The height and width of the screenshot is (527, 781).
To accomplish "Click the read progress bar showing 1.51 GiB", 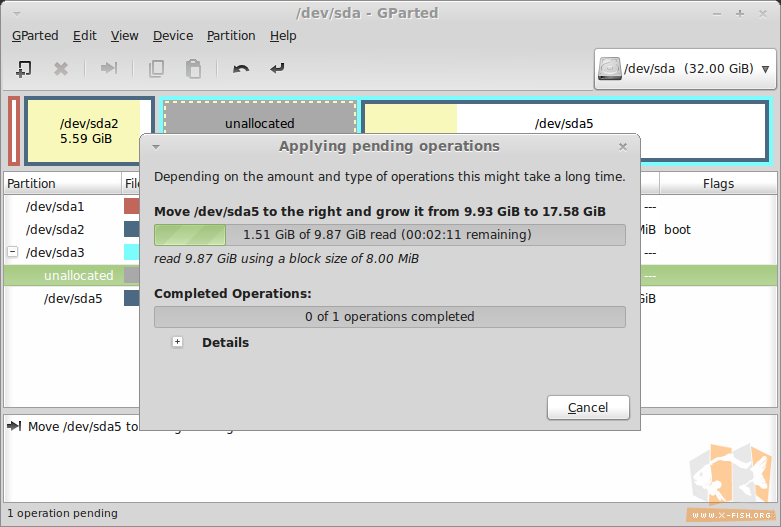I will (390, 235).
